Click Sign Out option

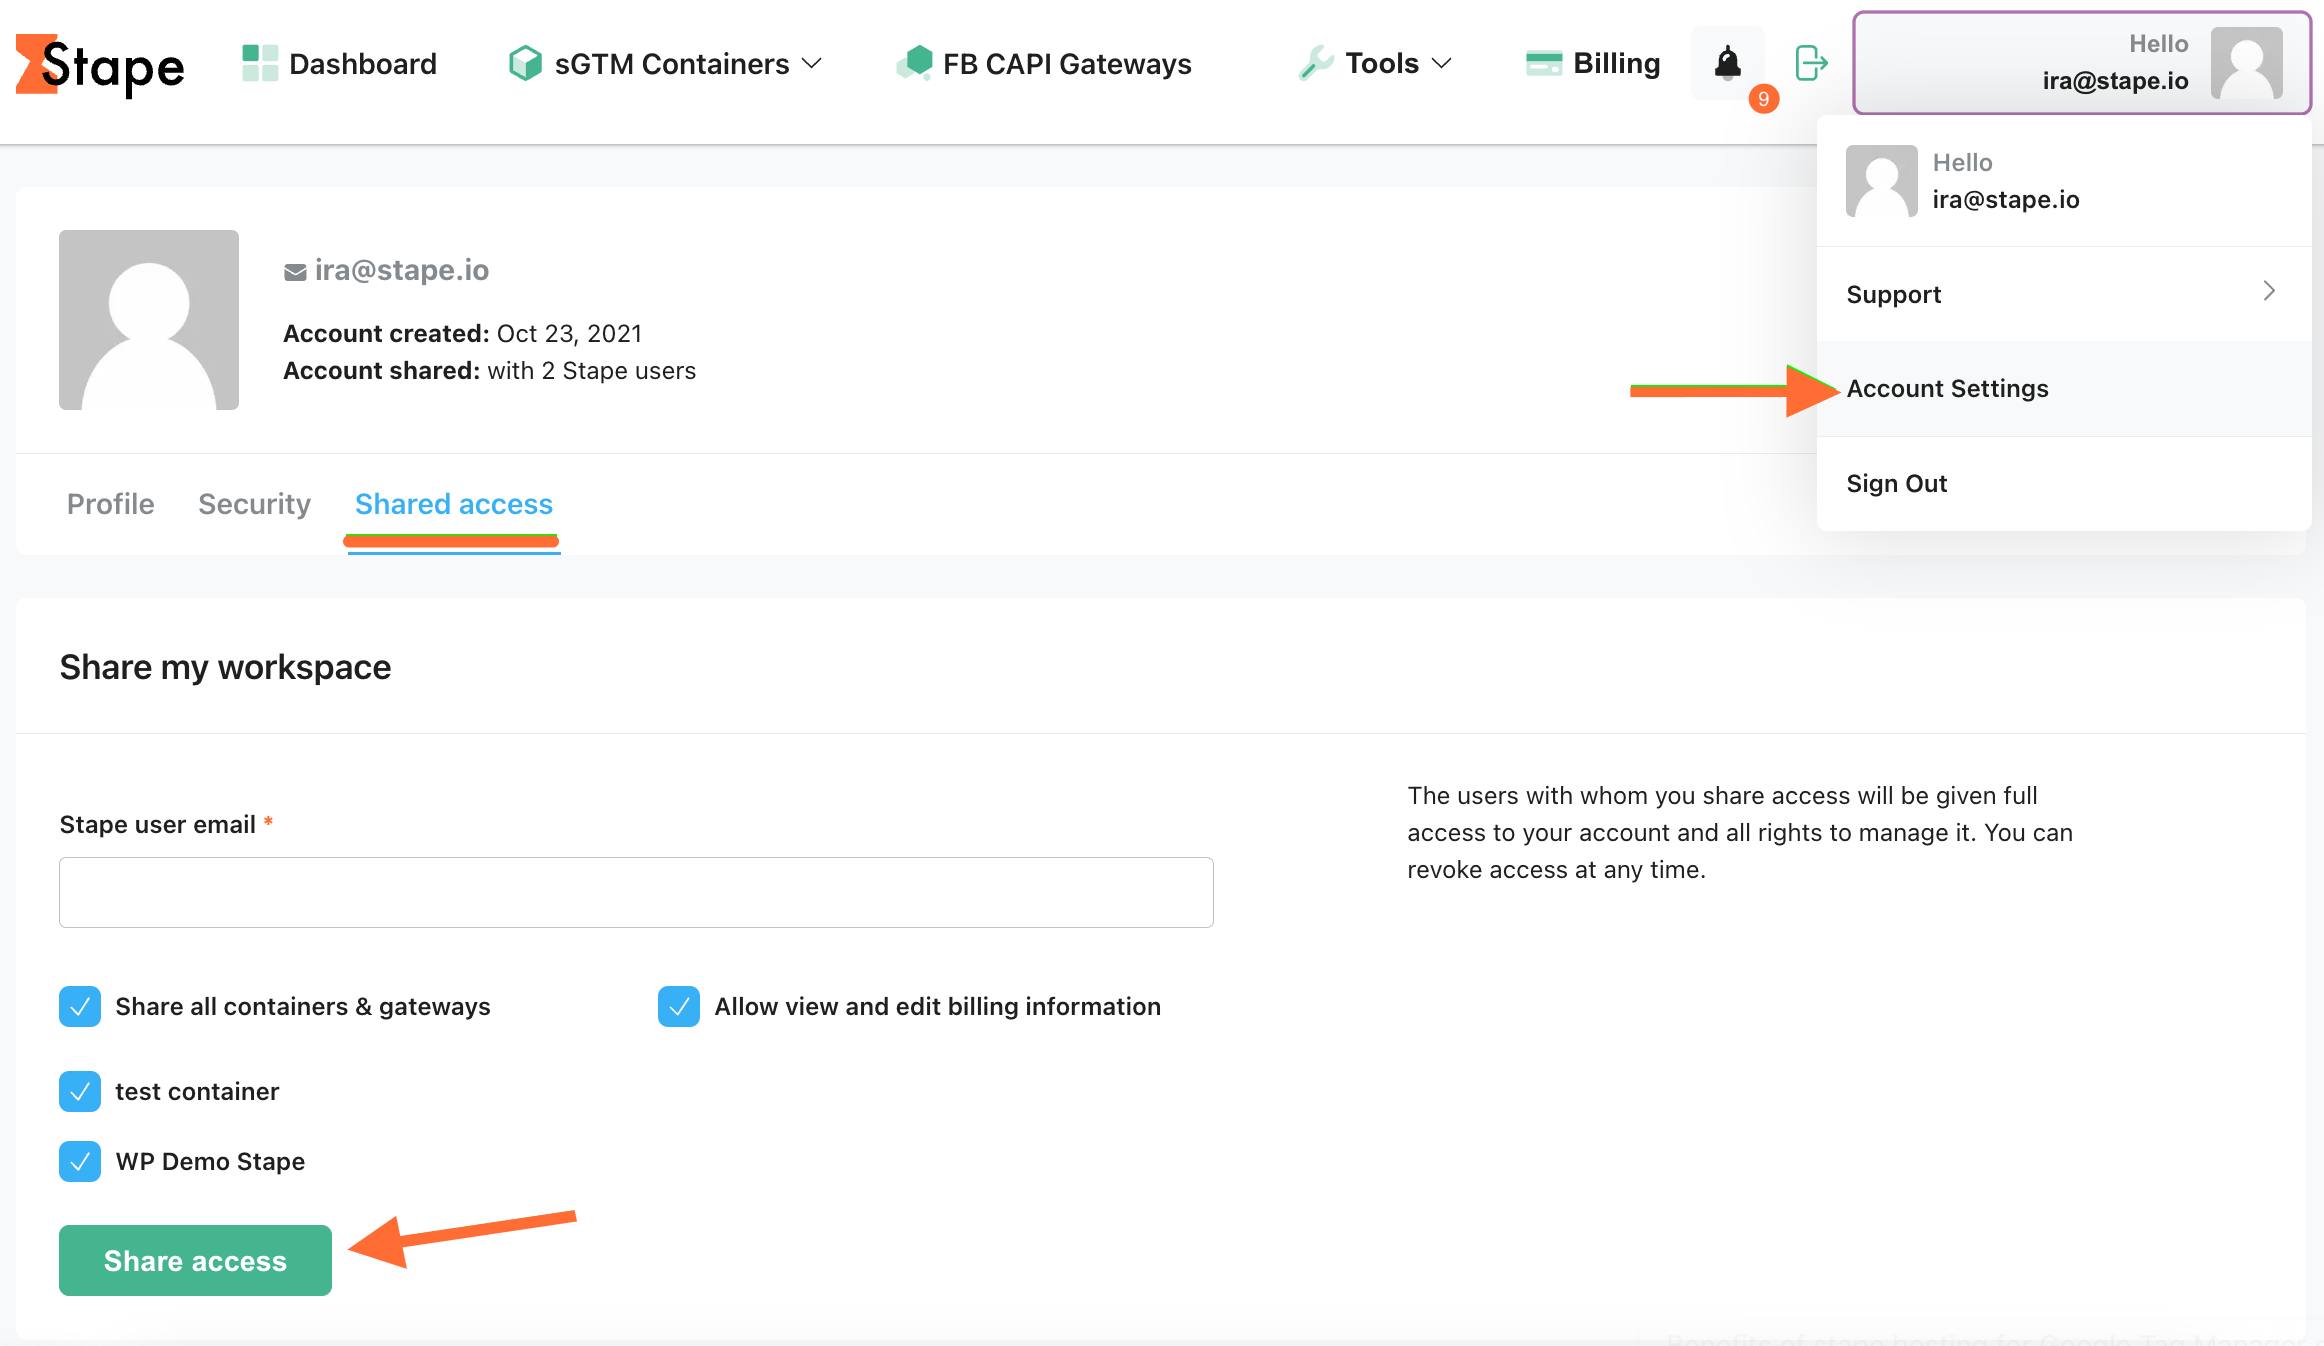click(x=1895, y=482)
